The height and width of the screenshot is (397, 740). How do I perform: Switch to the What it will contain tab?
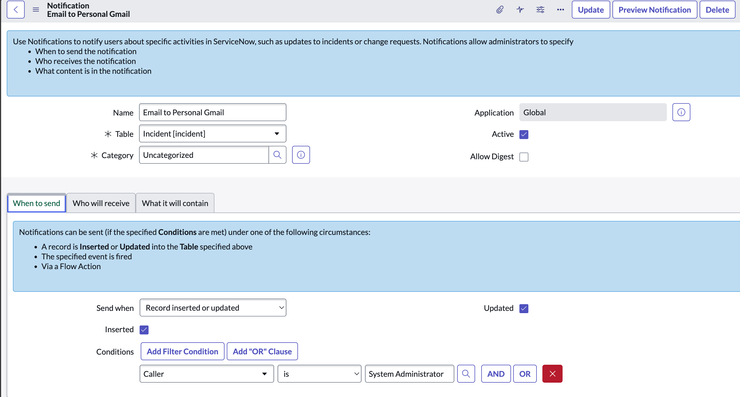[175, 203]
